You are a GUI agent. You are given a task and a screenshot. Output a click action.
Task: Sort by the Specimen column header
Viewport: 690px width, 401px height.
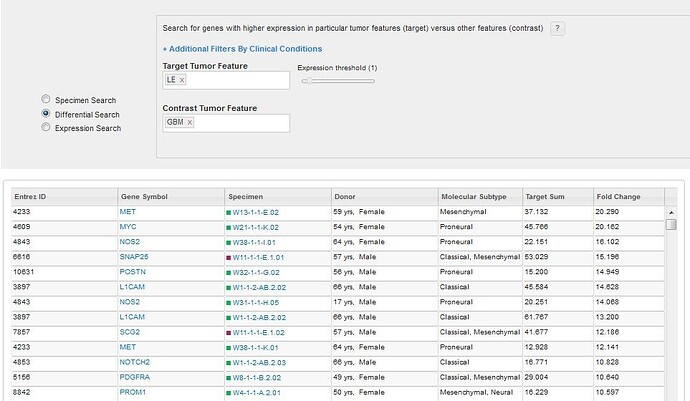click(278, 197)
